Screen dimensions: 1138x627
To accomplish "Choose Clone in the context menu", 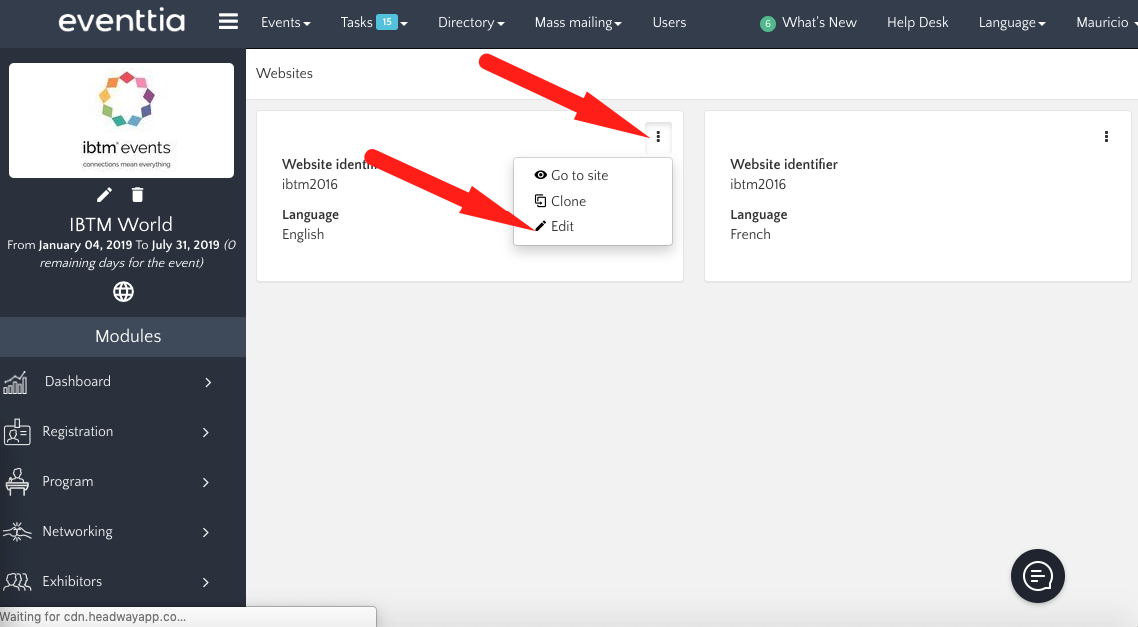I will tap(568, 201).
